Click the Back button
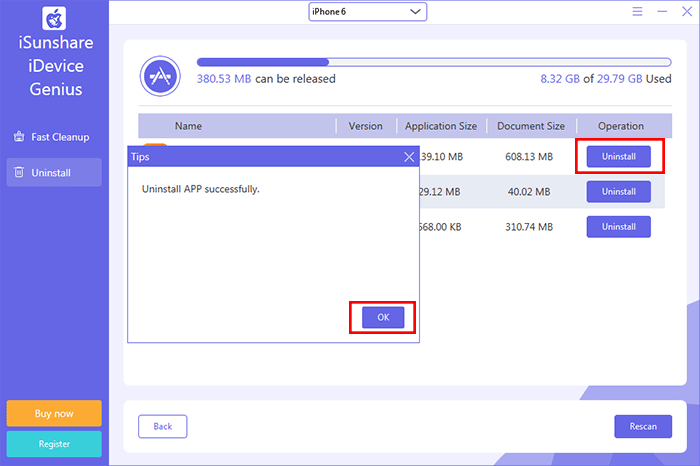The image size is (700, 466). [162, 427]
